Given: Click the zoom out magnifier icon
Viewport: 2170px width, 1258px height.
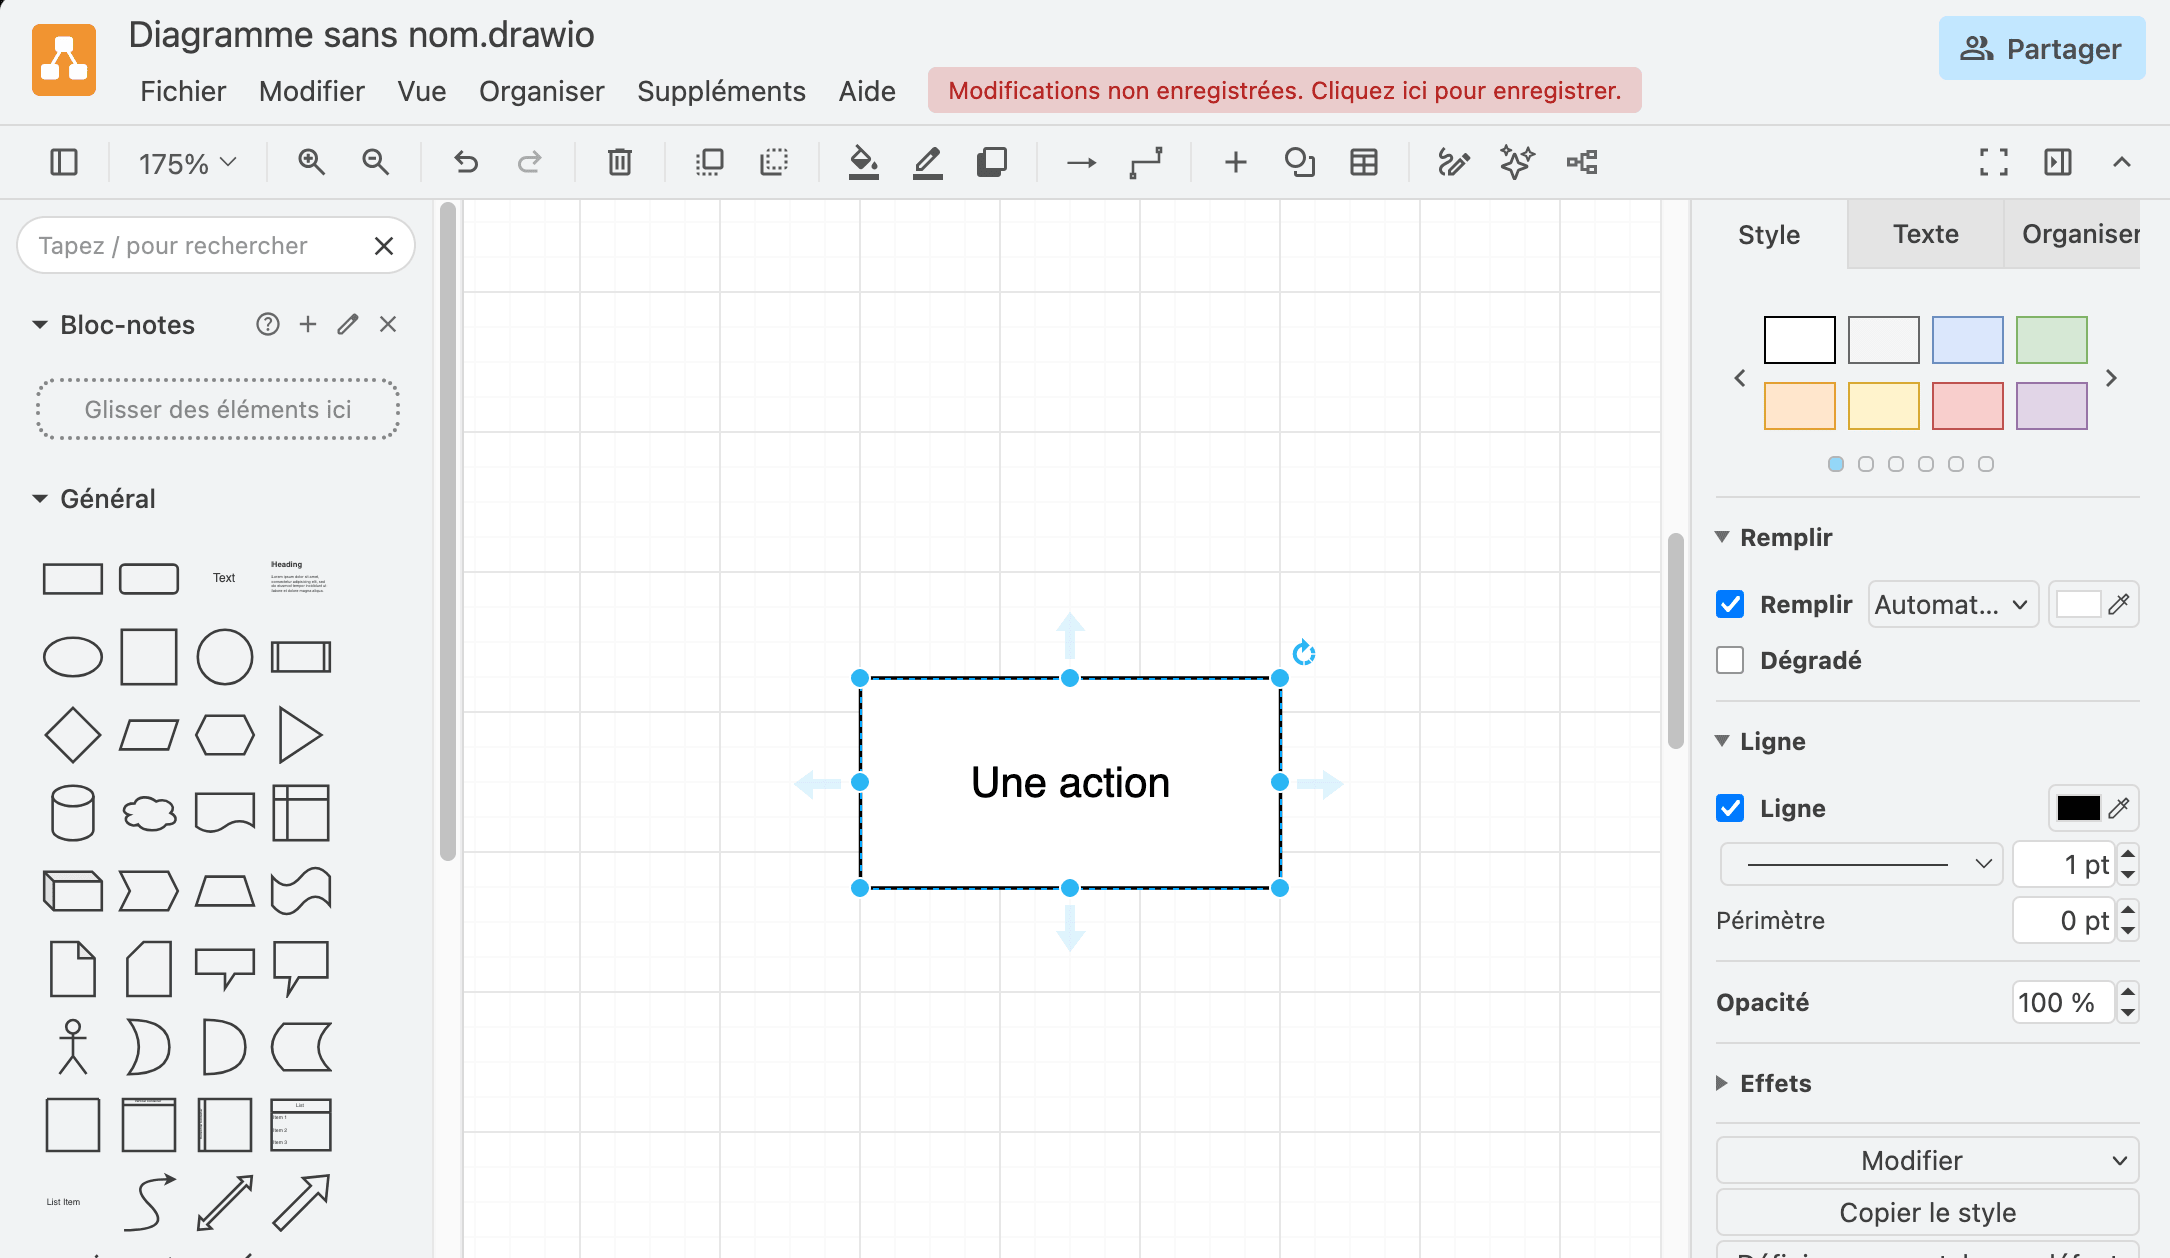Looking at the screenshot, I should point(376,162).
